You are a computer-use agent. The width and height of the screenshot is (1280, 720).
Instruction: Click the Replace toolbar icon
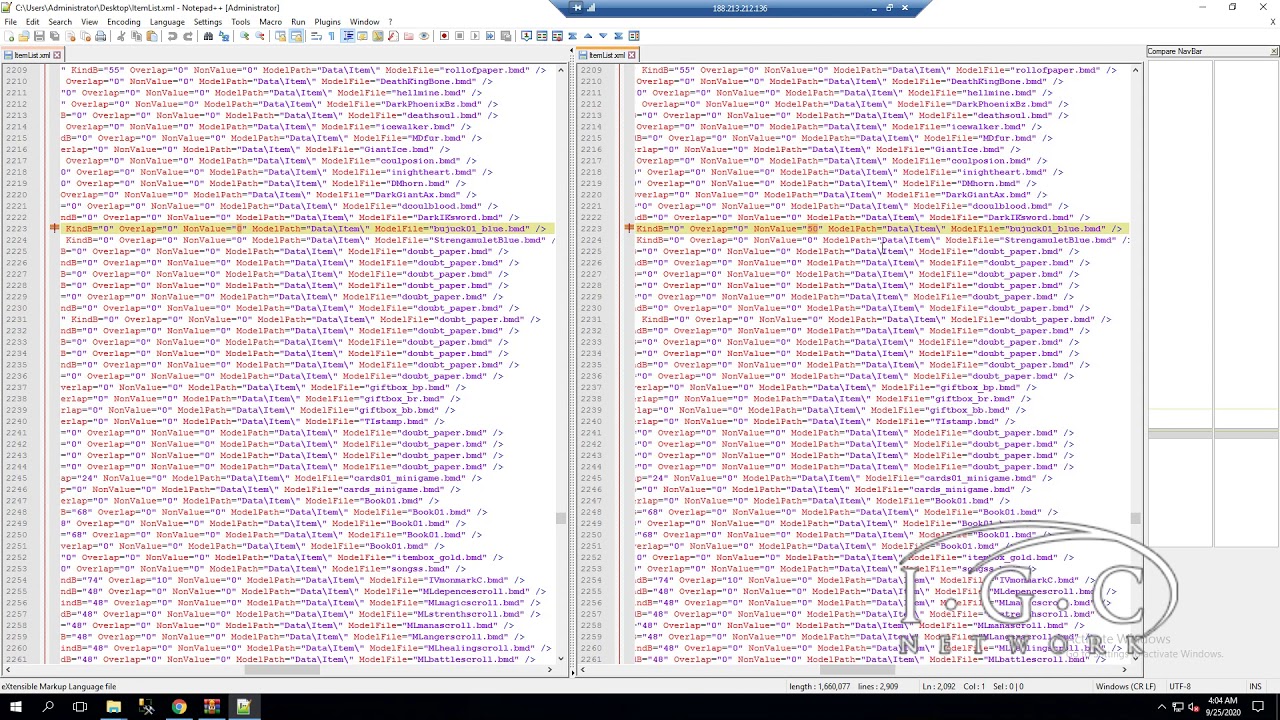224,36
